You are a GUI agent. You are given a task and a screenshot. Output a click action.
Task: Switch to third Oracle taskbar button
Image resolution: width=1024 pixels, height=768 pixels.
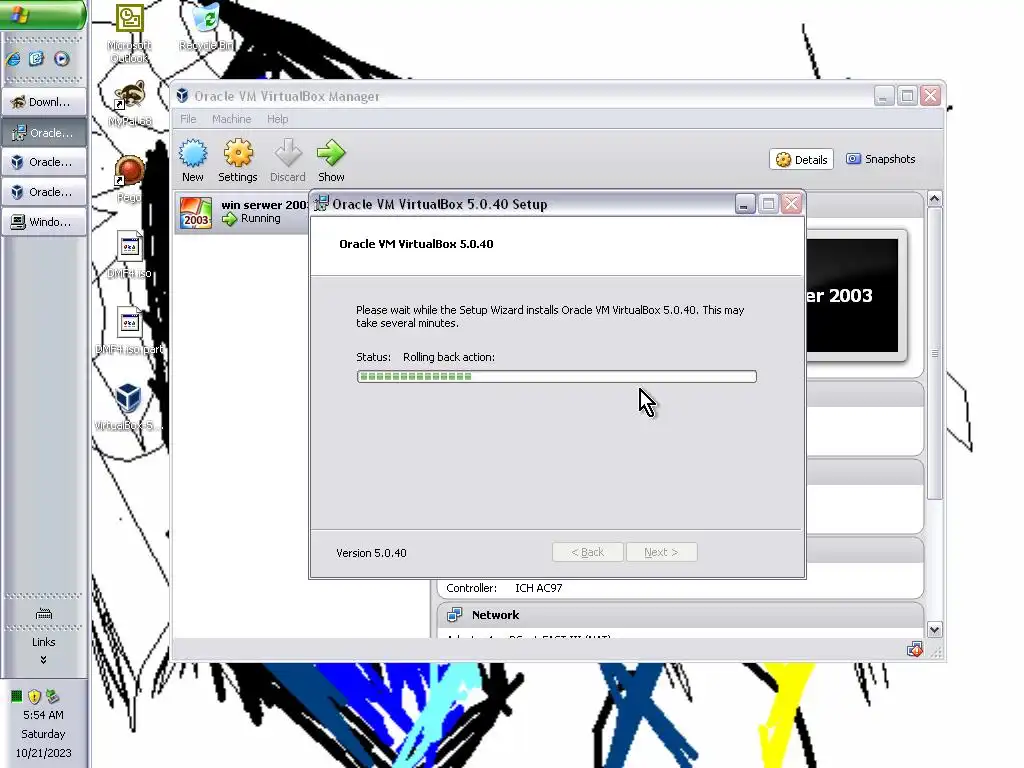point(44,192)
